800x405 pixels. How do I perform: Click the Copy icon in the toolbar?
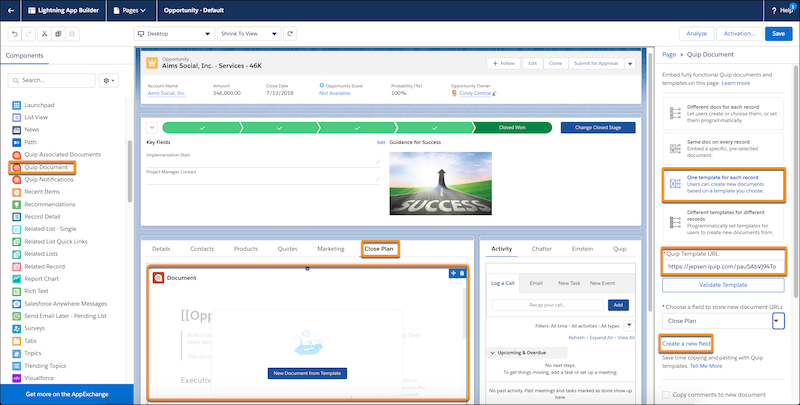58,34
